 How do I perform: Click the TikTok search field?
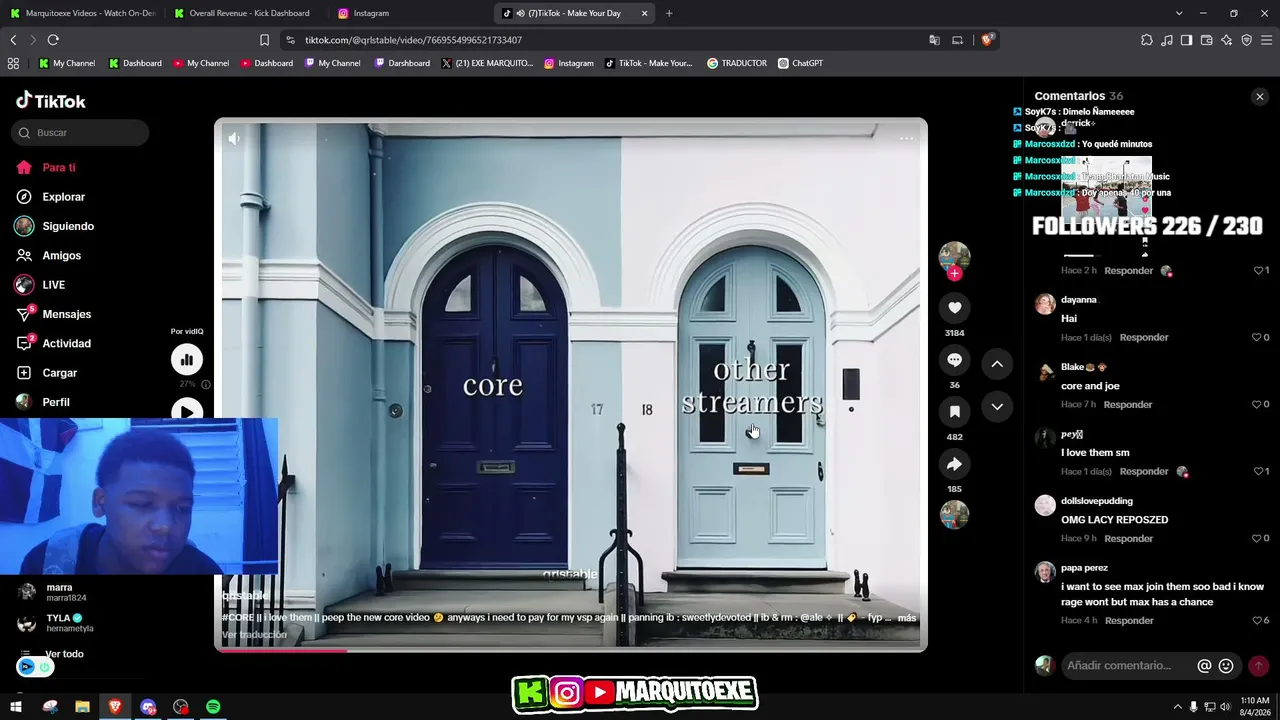(81, 132)
